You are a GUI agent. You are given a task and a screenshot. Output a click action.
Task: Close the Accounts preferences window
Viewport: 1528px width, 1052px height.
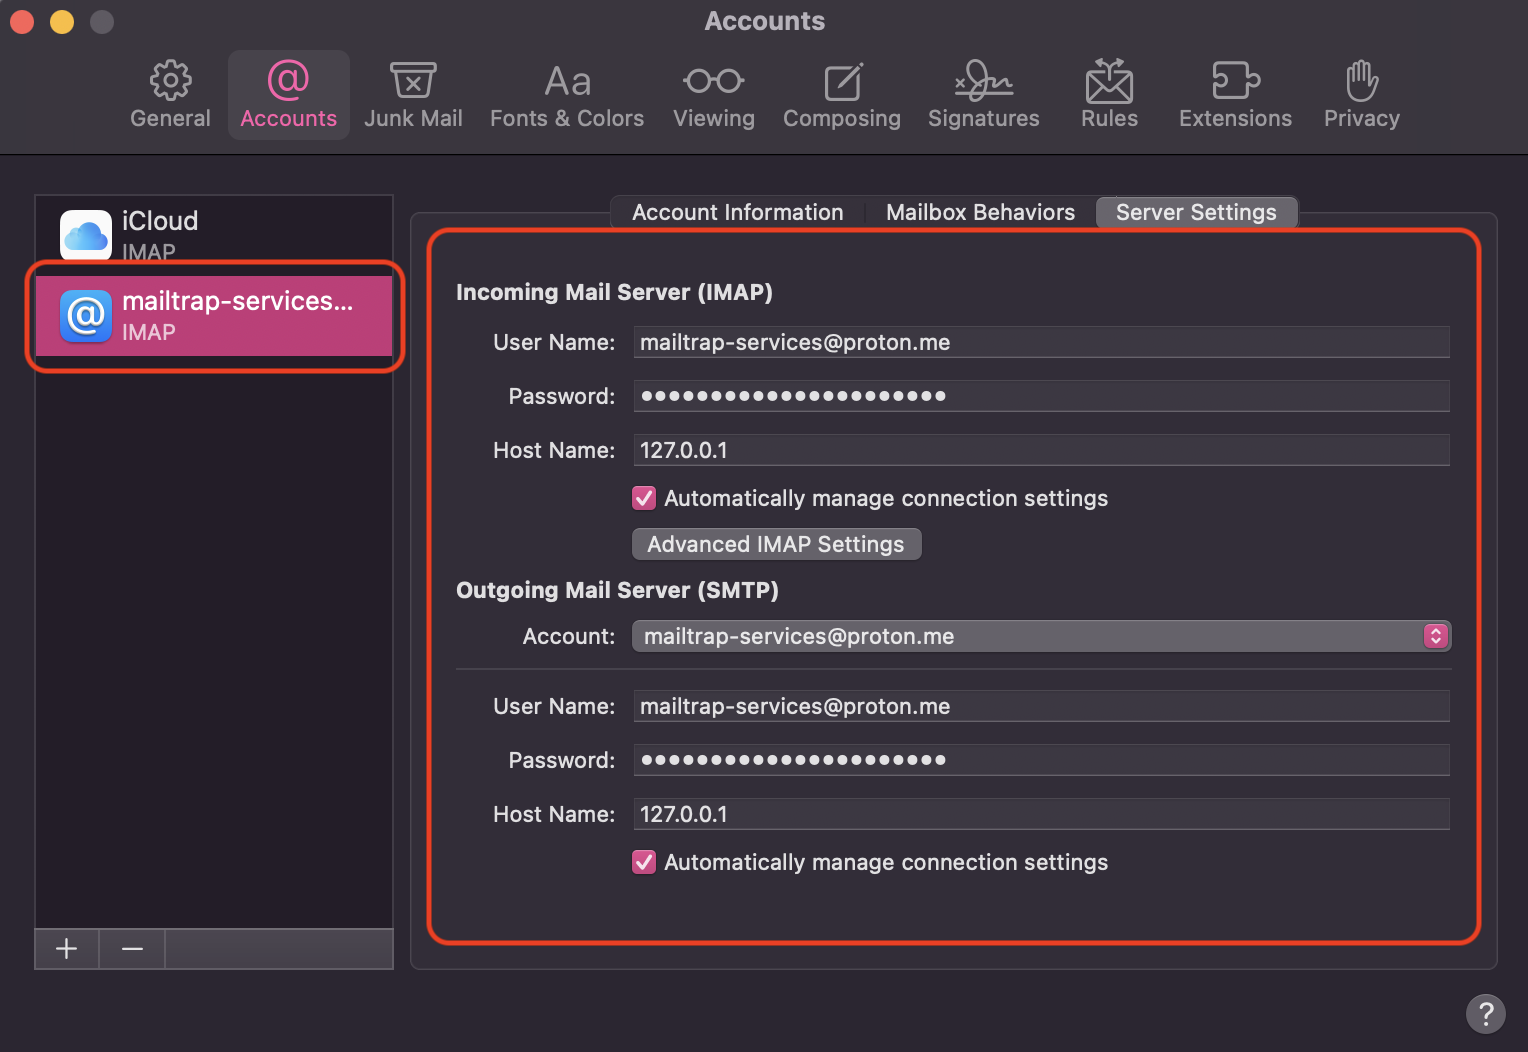(x=22, y=21)
